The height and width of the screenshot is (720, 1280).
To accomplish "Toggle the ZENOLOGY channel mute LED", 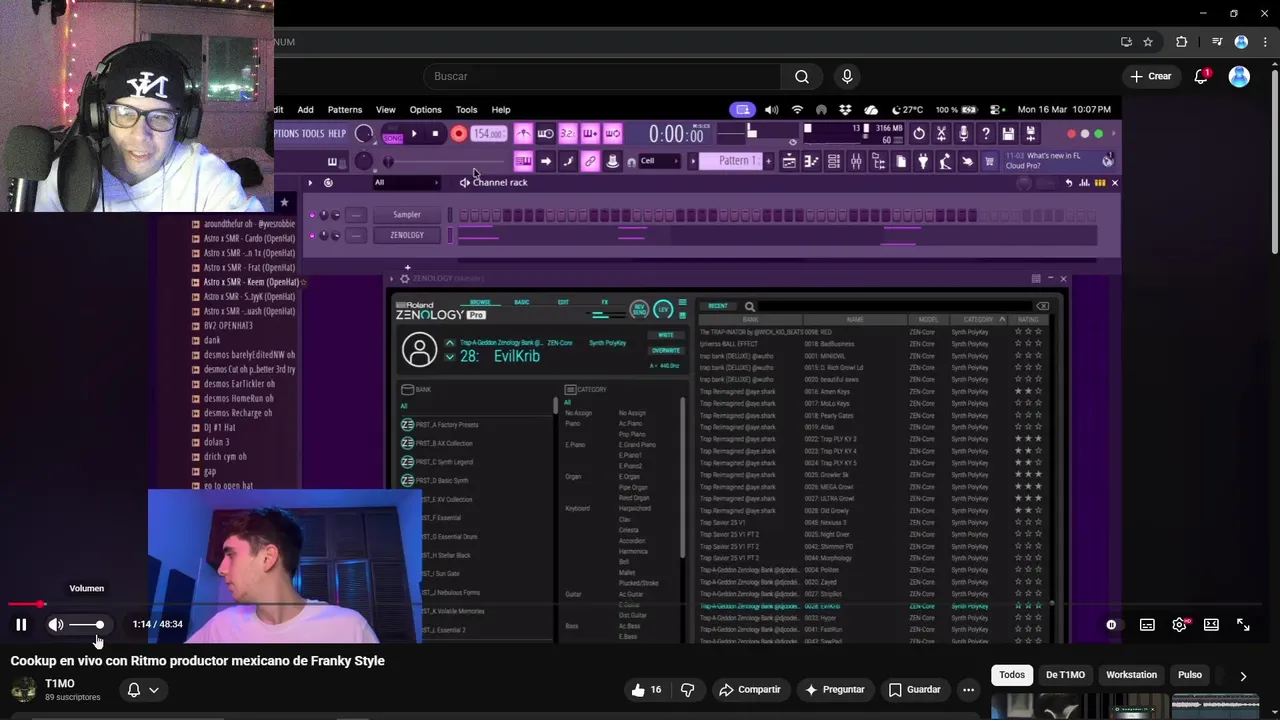I will coord(312,236).
